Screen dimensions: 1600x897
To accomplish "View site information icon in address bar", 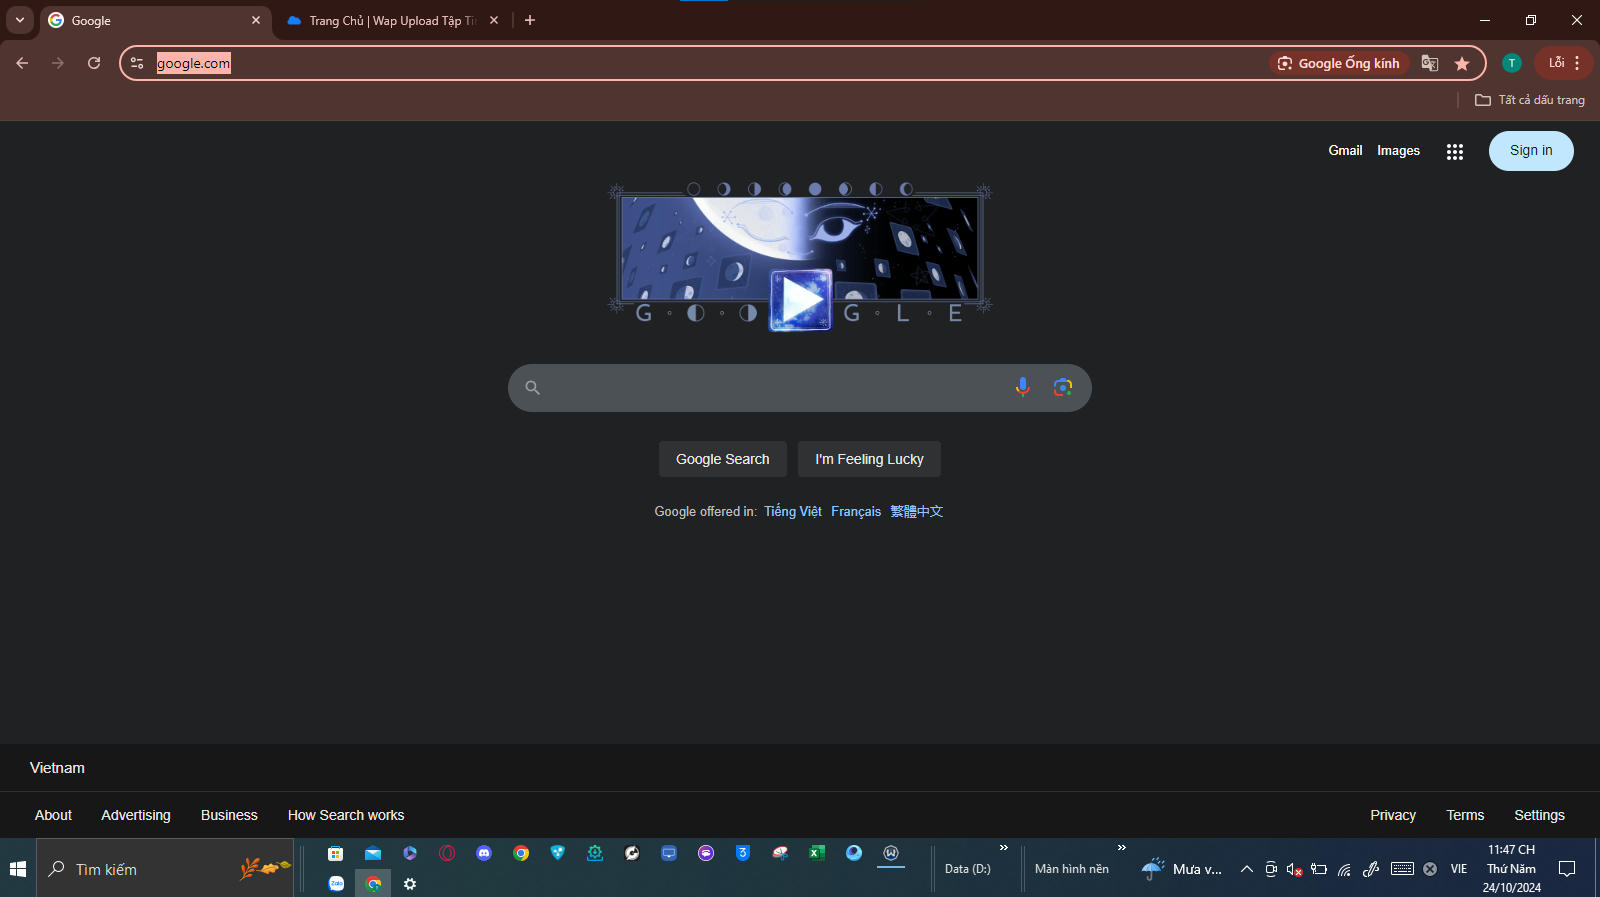I will coord(137,63).
